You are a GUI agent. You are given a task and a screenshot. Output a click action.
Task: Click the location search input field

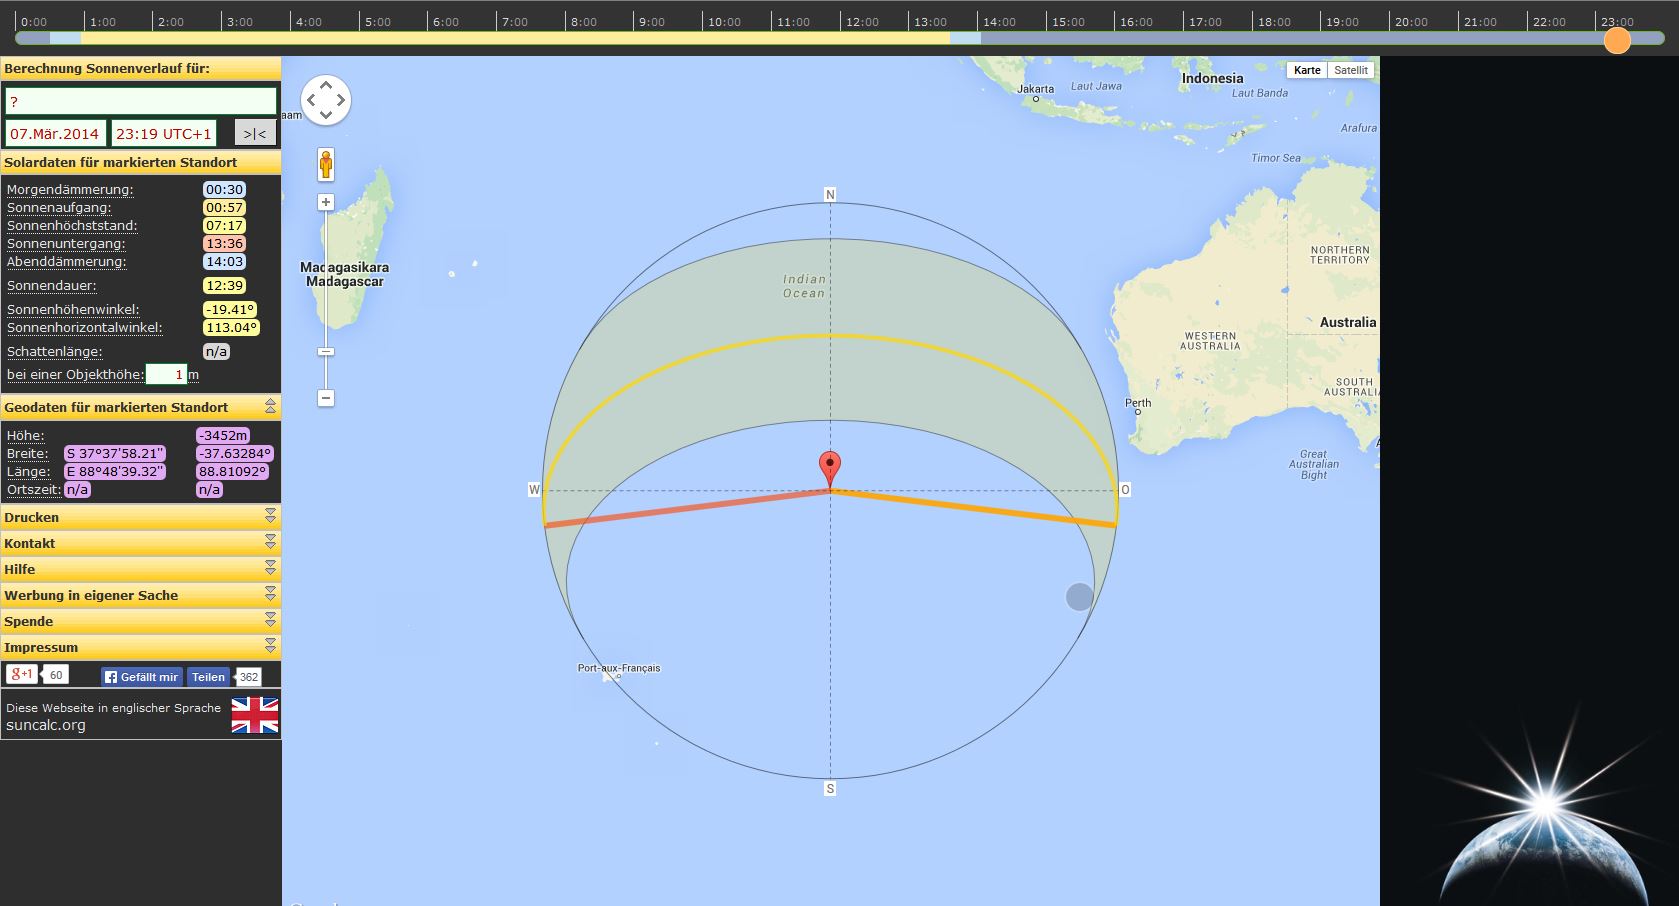pos(141,101)
